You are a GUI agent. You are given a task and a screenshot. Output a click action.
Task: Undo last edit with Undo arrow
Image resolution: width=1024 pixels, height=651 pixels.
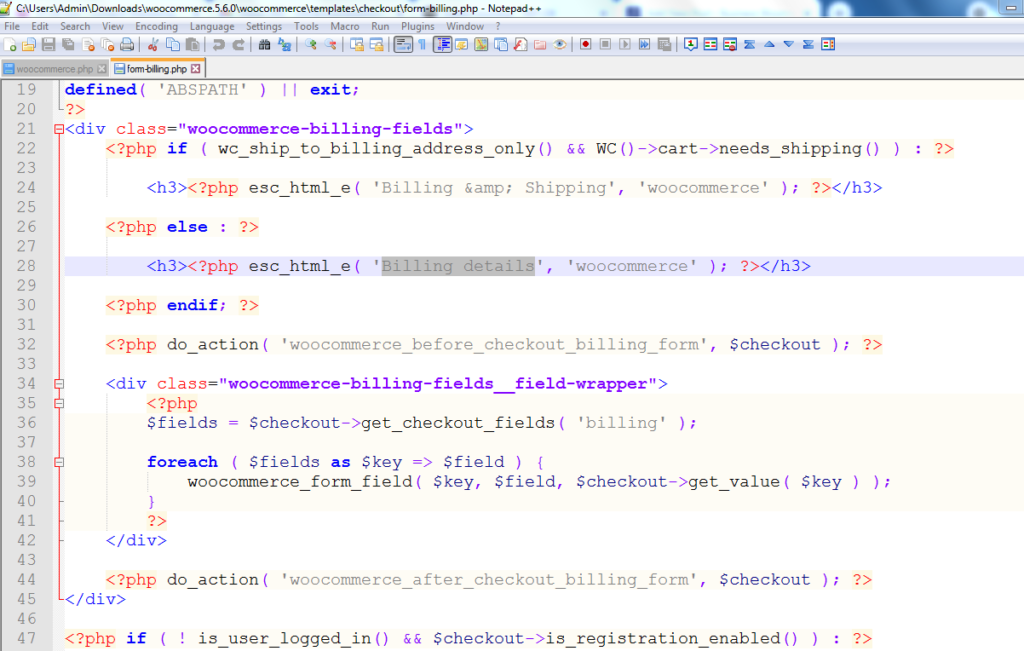click(x=218, y=44)
